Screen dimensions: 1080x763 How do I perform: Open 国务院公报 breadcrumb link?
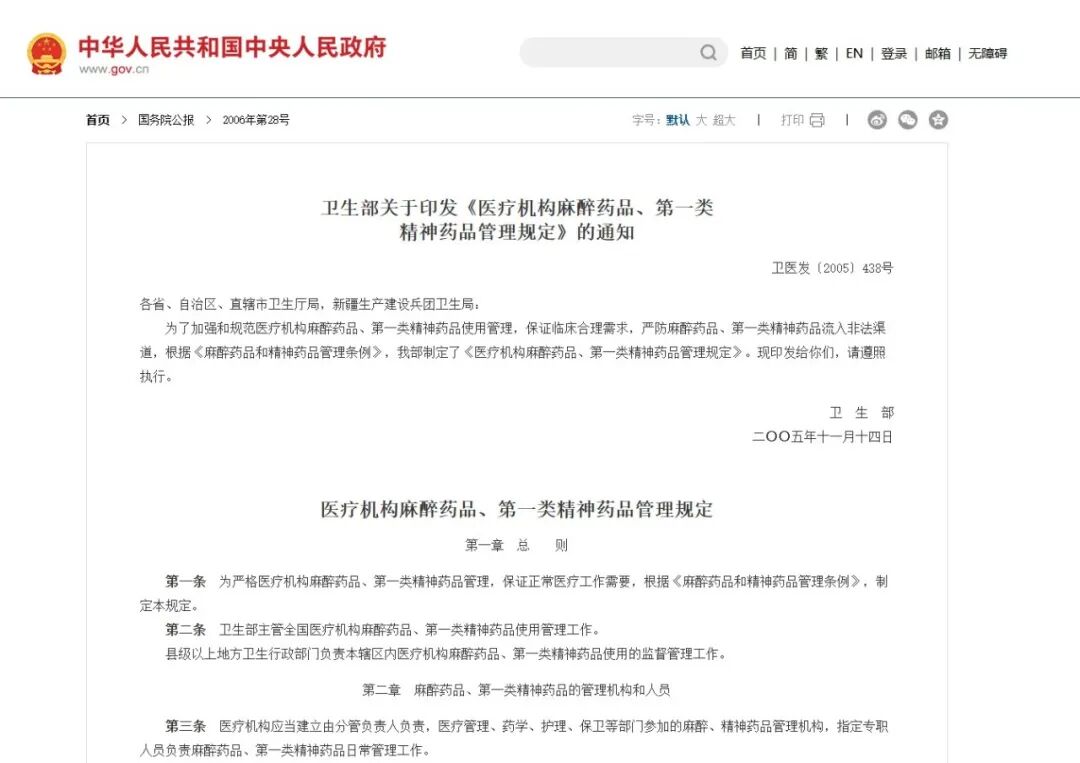(166, 120)
